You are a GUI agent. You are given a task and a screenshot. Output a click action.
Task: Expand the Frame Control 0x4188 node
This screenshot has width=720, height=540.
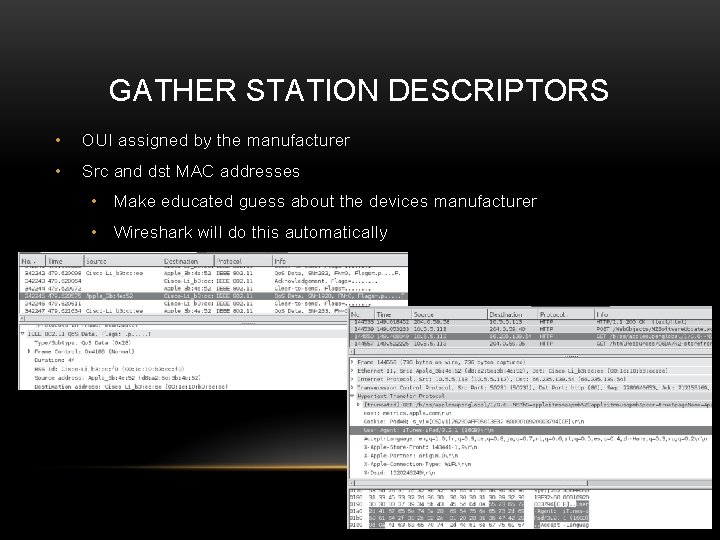[x=29, y=351]
